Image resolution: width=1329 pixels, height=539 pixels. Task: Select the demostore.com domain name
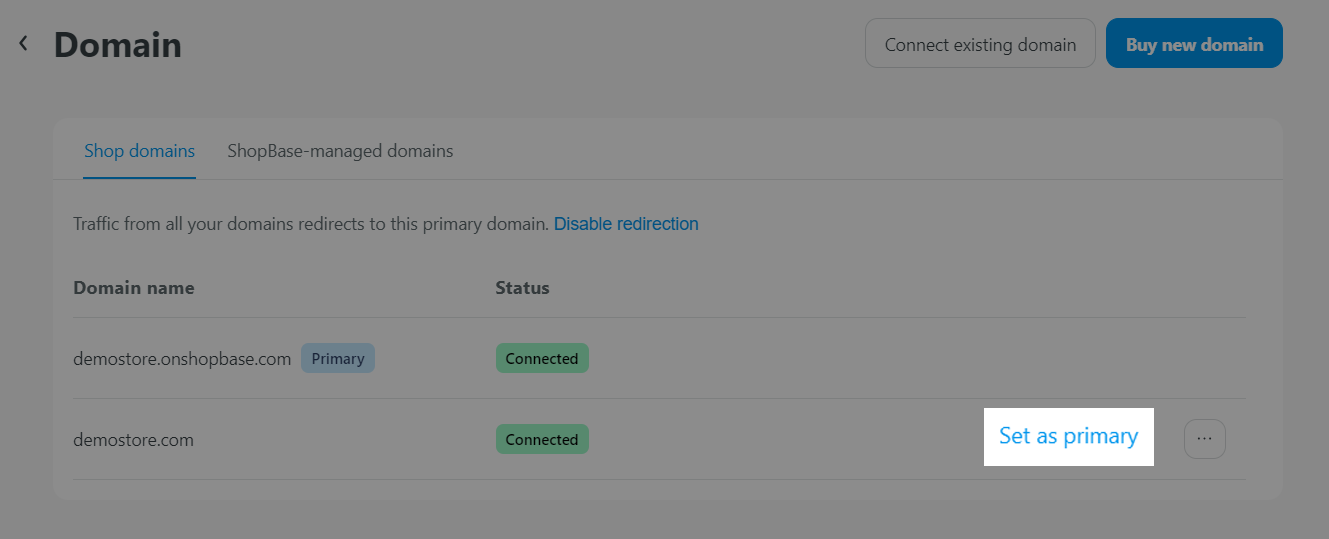point(133,440)
